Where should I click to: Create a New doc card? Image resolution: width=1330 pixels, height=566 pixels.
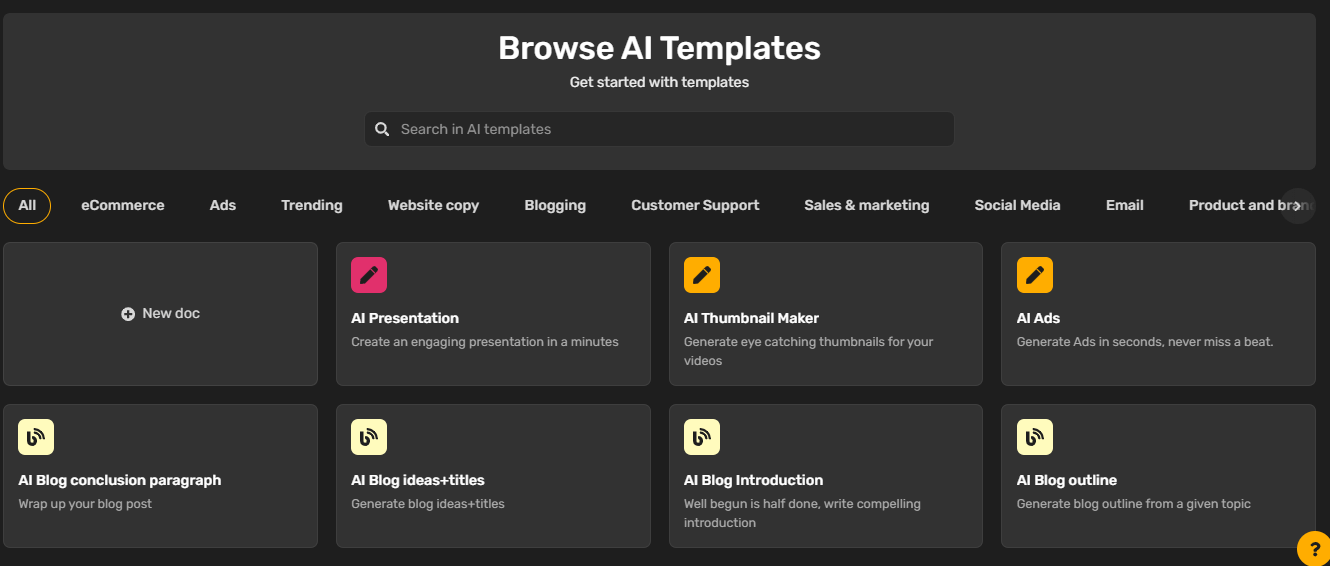(160, 314)
